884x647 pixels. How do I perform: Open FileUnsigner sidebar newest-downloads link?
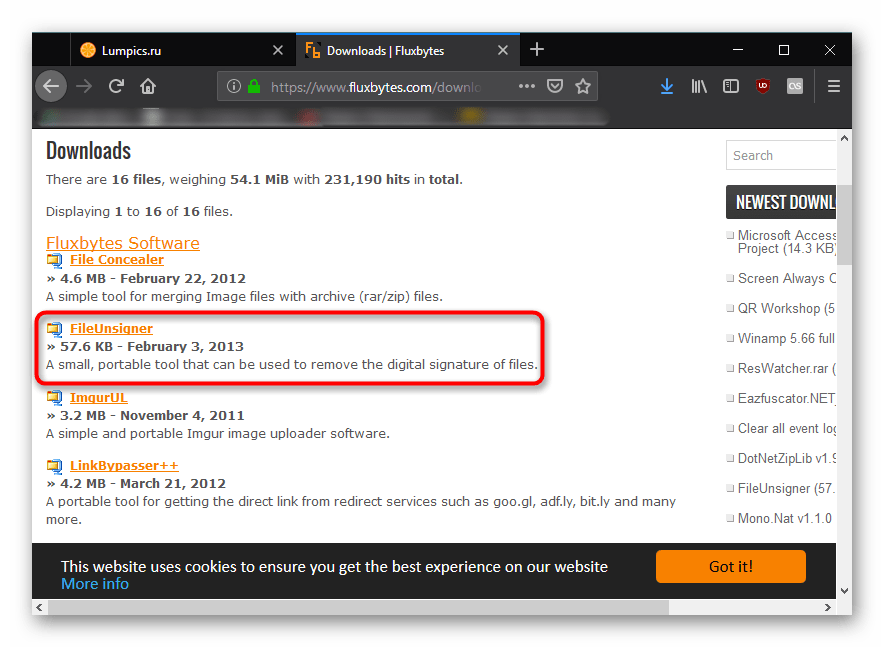click(786, 488)
